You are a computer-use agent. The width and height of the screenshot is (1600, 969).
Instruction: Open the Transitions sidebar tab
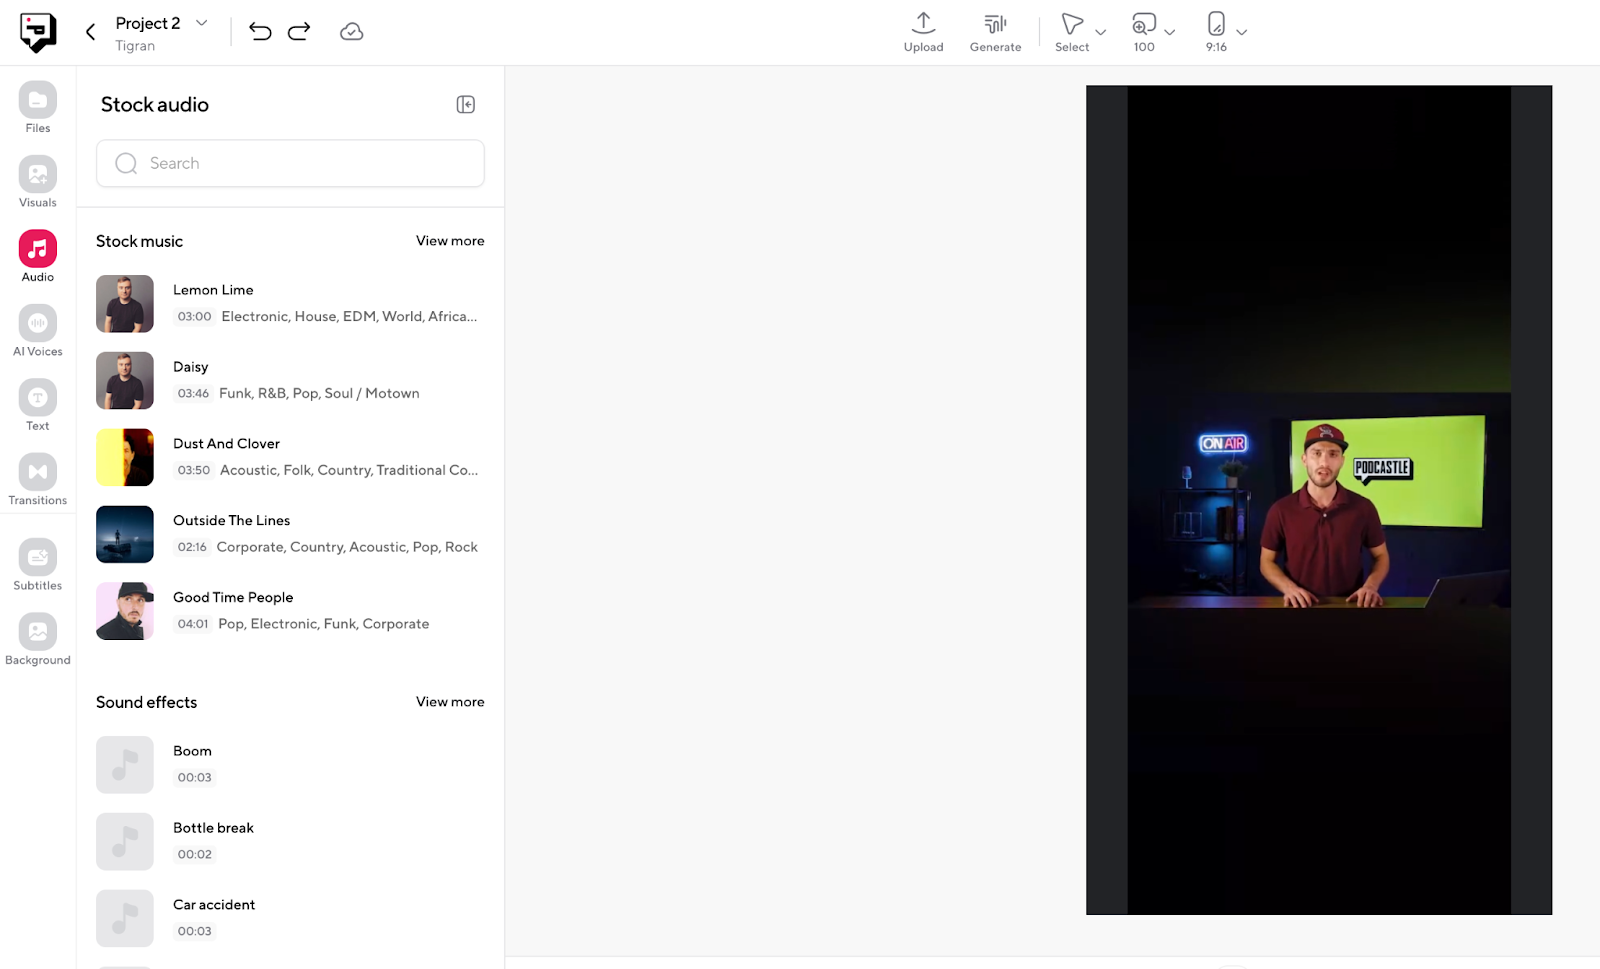(x=38, y=480)
